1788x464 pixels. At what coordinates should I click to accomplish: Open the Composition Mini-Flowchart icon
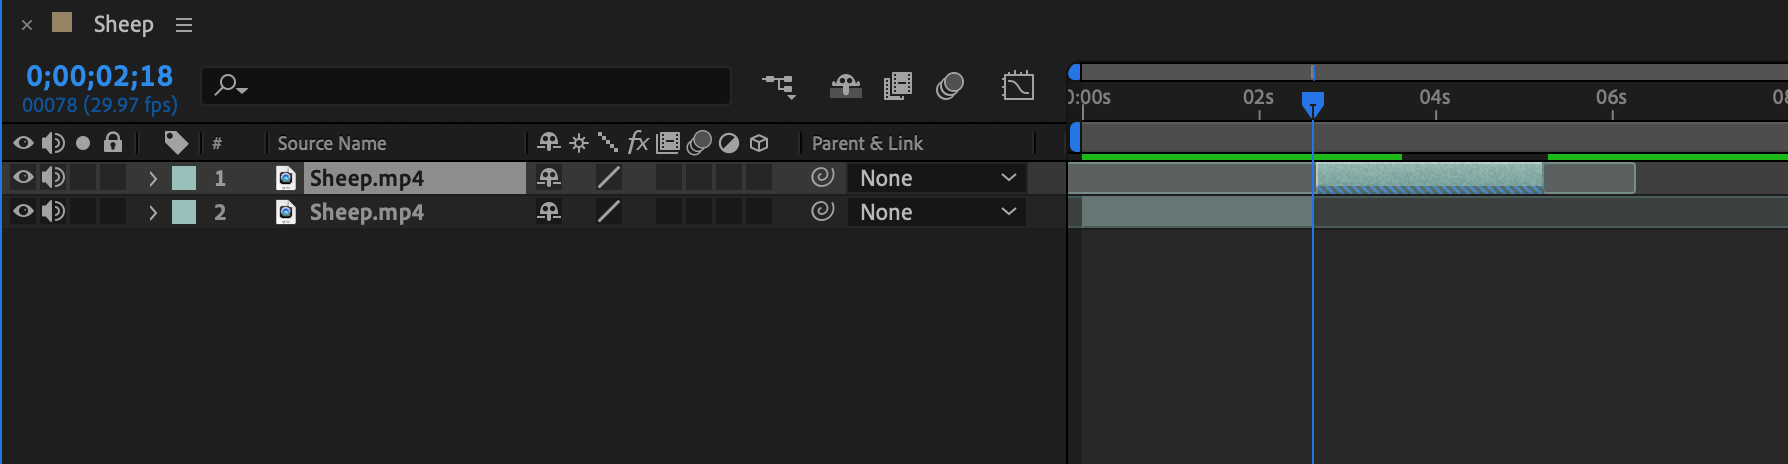click(x=778, y=87)
